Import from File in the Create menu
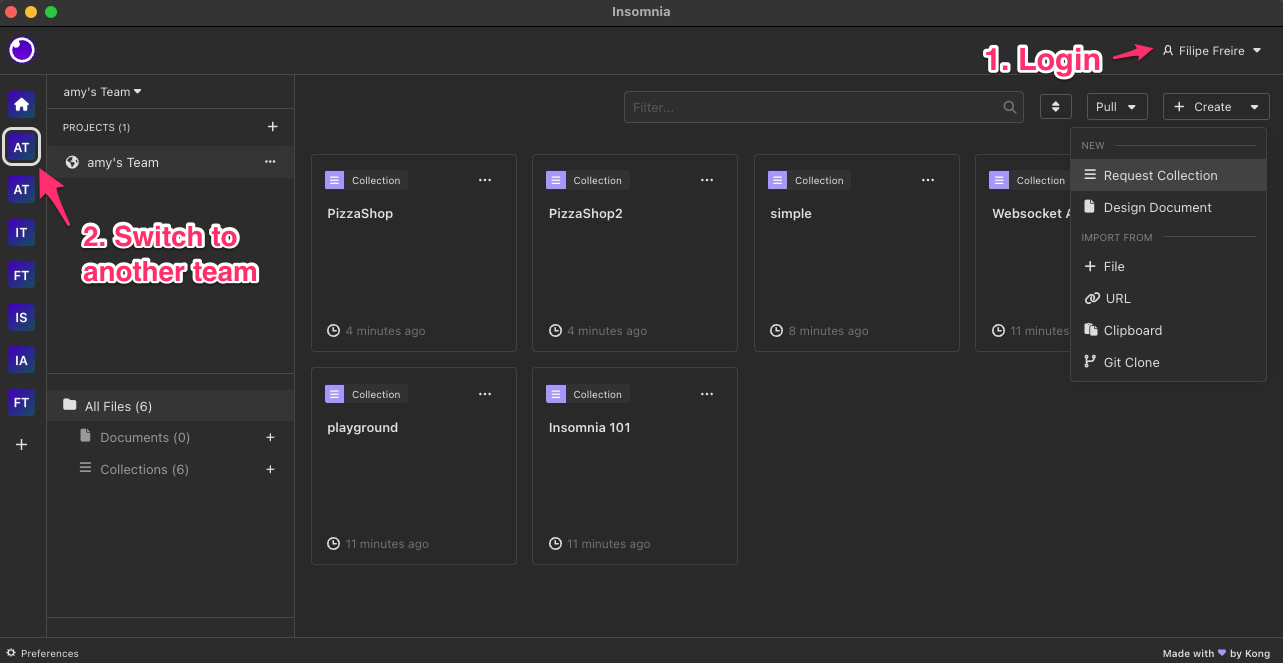 pyautogui.click(x=1168, y=266)
